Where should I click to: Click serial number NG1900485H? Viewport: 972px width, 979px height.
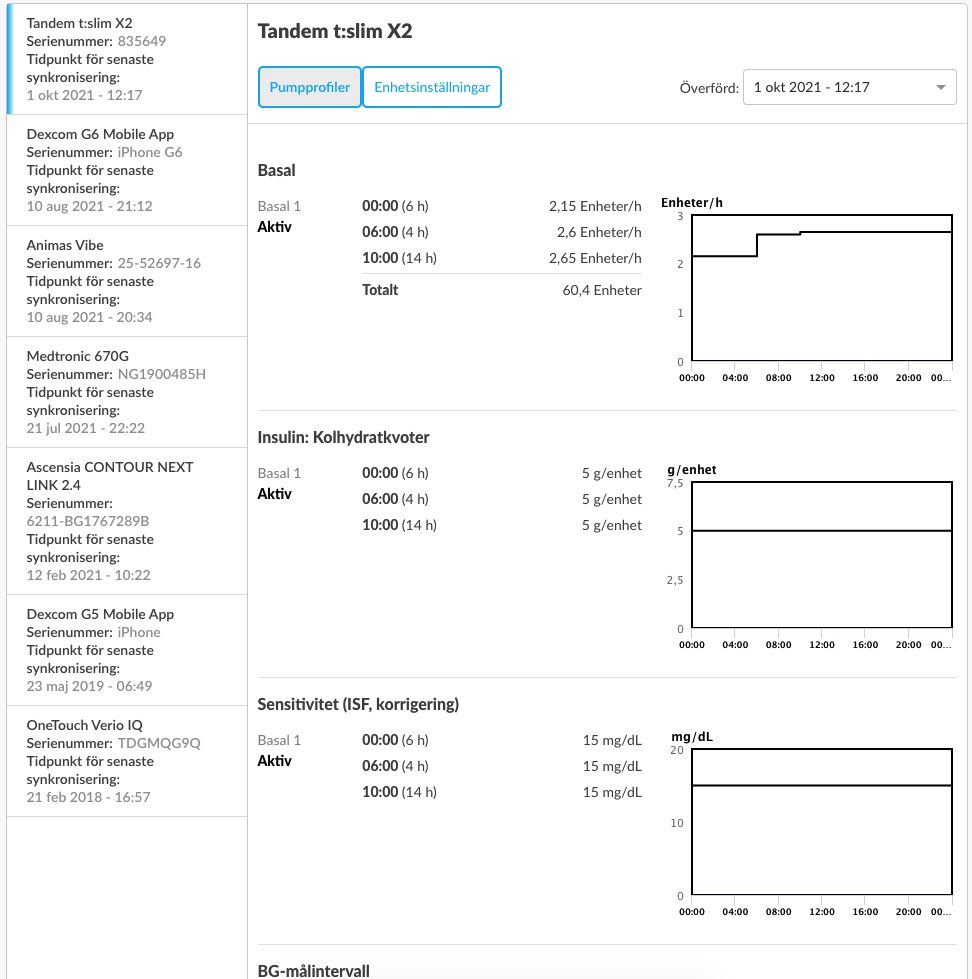162,374
